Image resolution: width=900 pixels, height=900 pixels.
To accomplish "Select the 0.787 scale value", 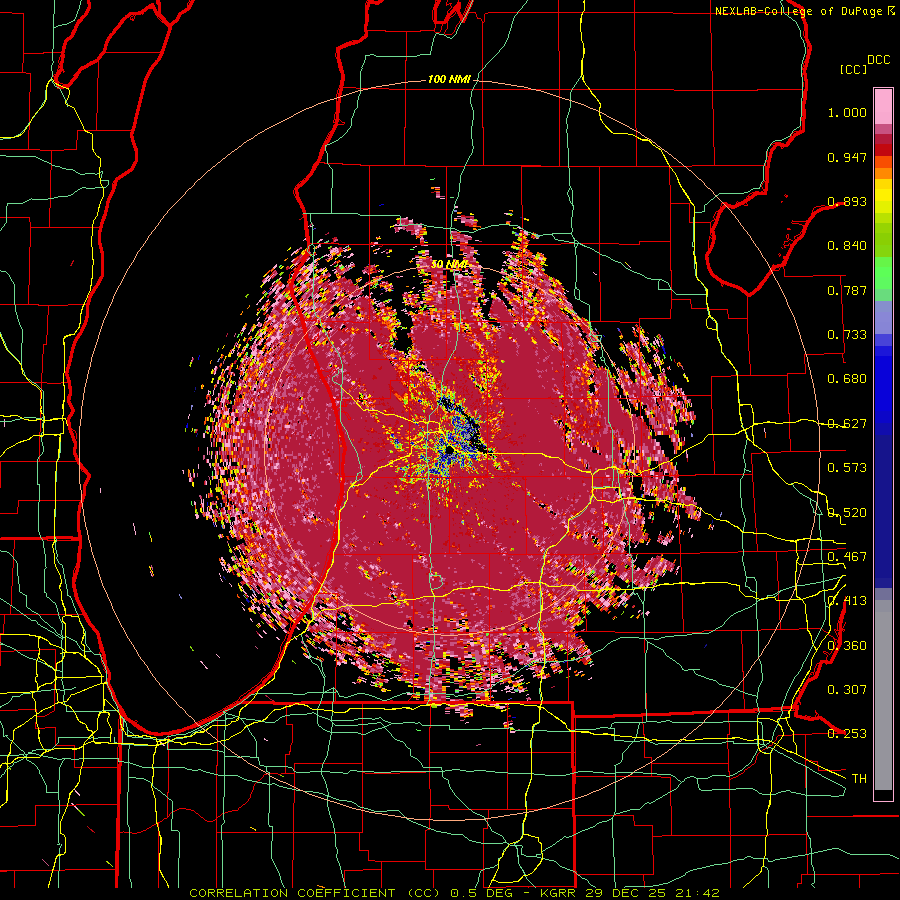I will (847, 290).
